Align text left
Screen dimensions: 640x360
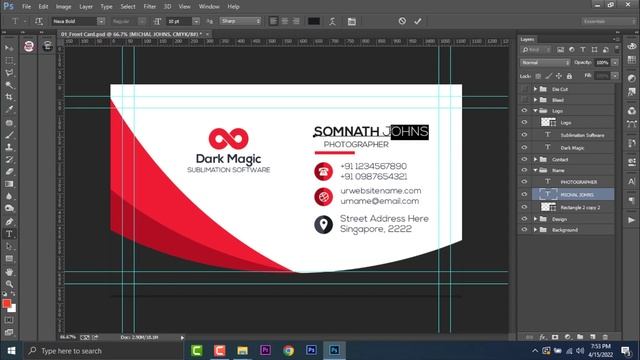tap(273, 21)
